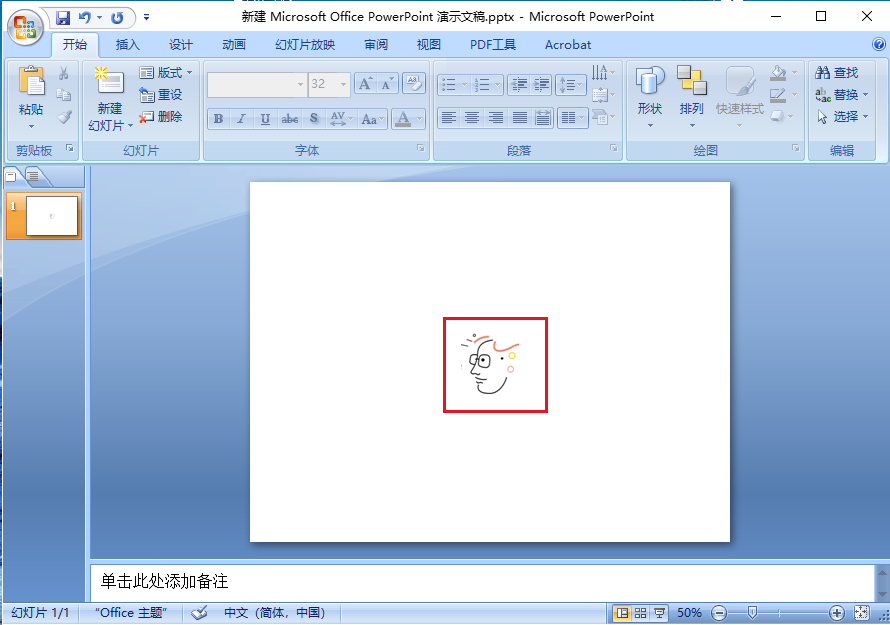Open the 幻灯片放映 ribbon tab
The height and width of the screenshot is (625, 890).
305,45
